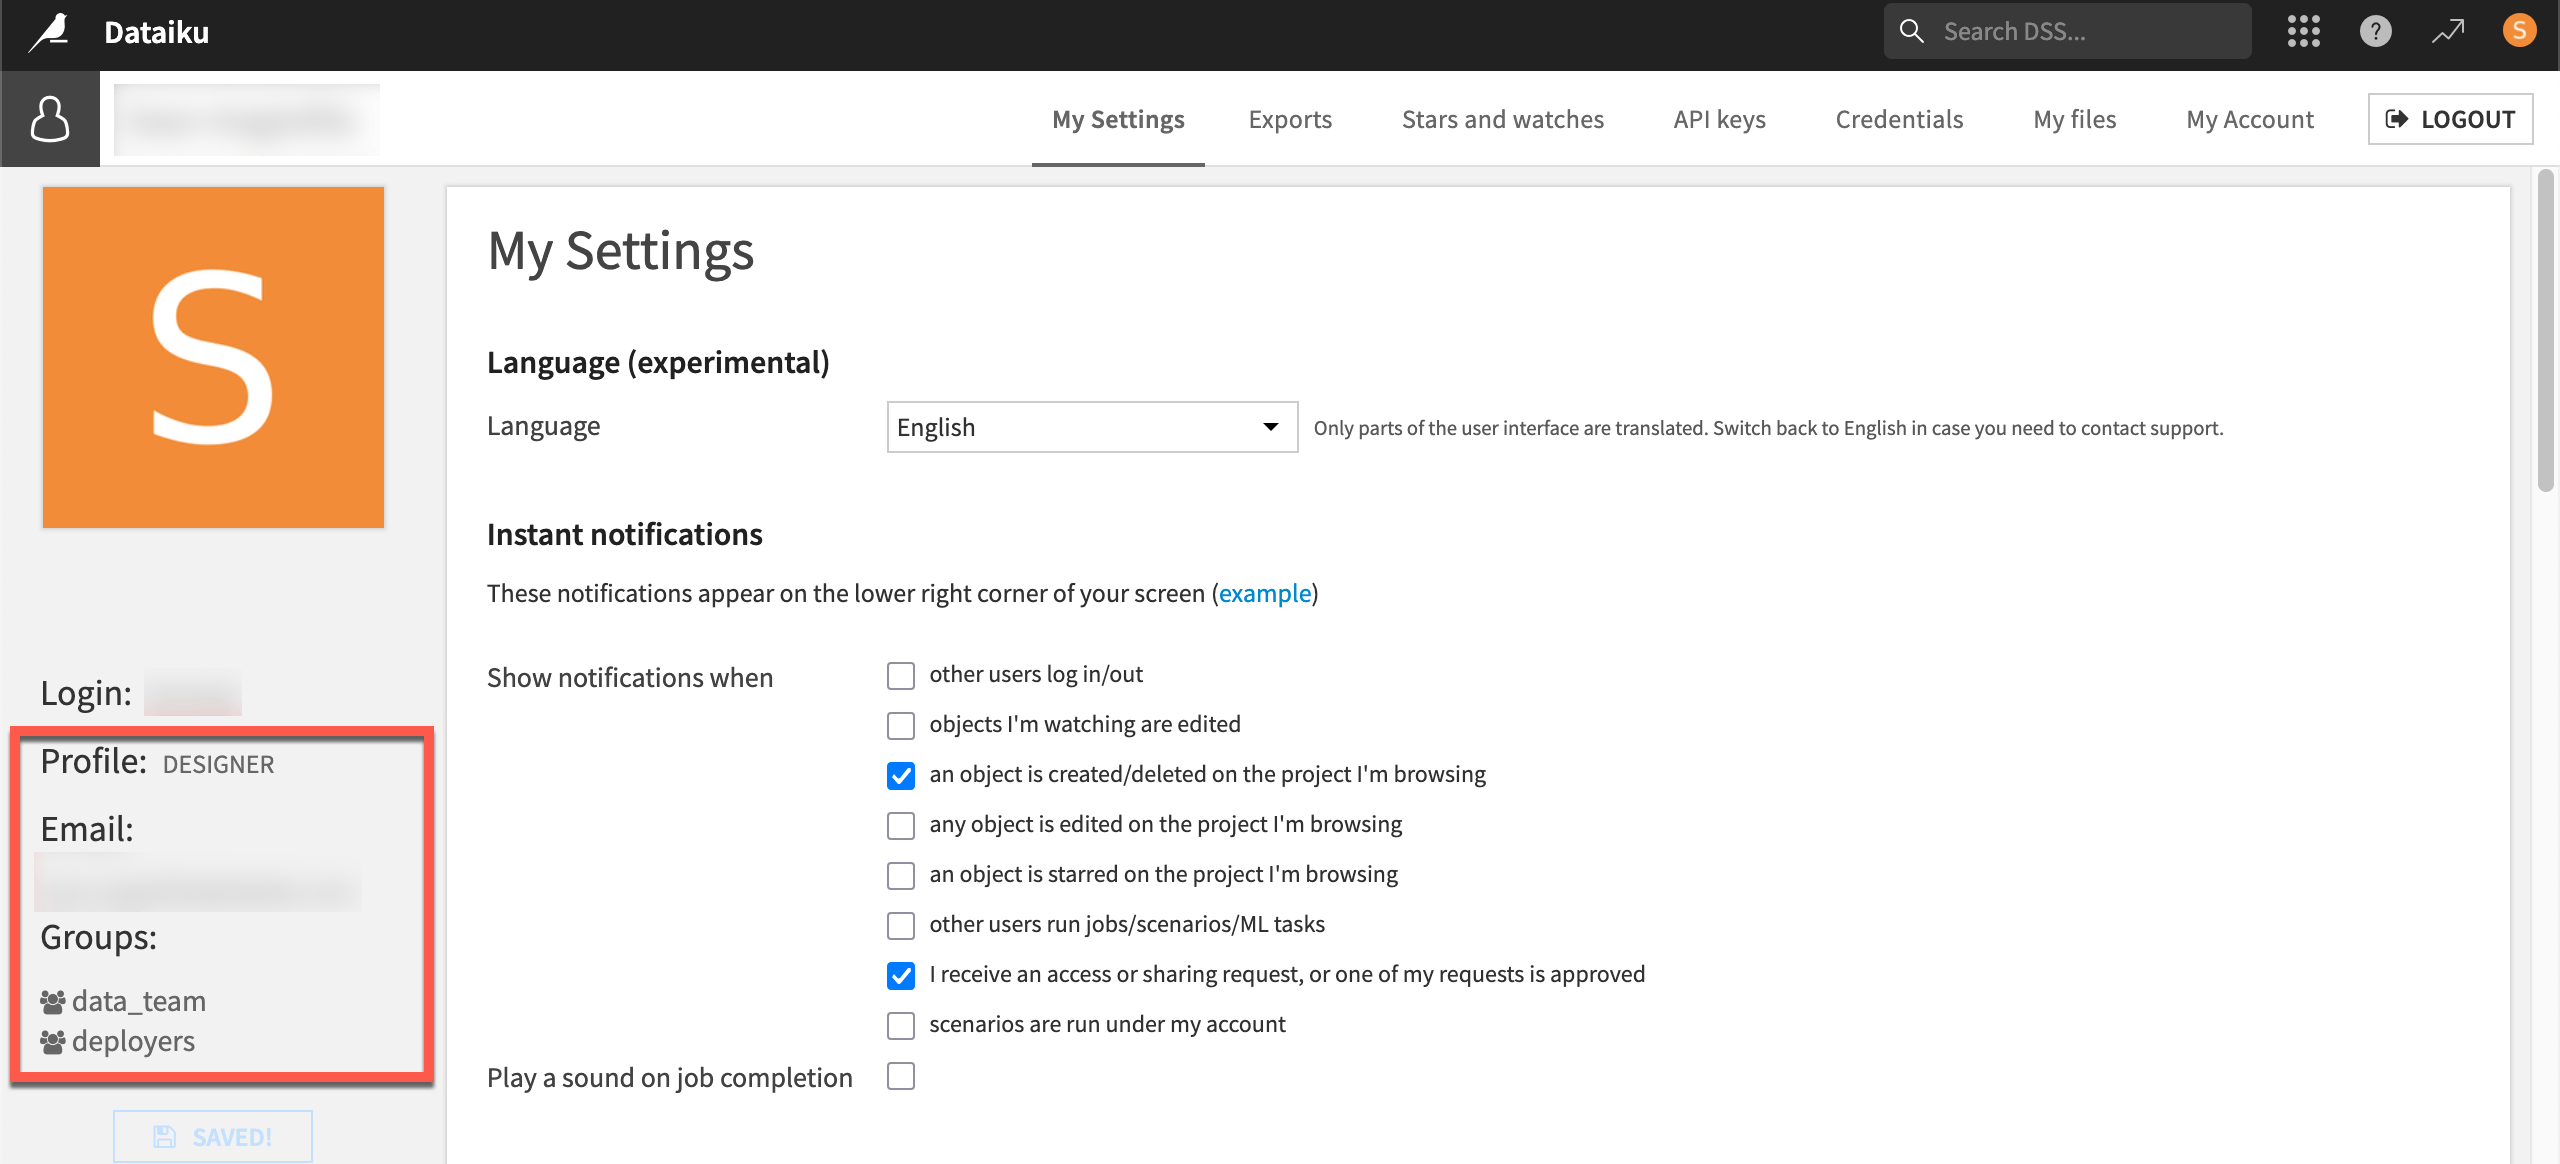Image resolution: width=2560 pixels, height=1164 pixels.
Task: Click the vertical page scrollbar
Action: click(2546, 332)
